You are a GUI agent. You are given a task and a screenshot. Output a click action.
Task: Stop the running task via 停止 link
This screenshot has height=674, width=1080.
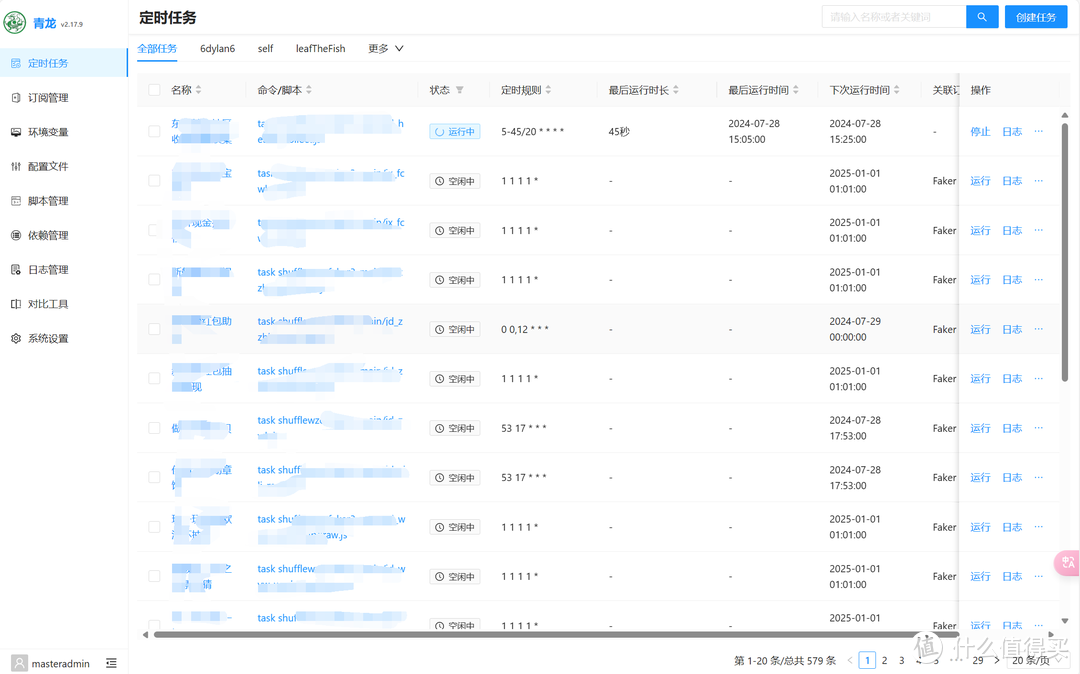[x=980, y=131]
